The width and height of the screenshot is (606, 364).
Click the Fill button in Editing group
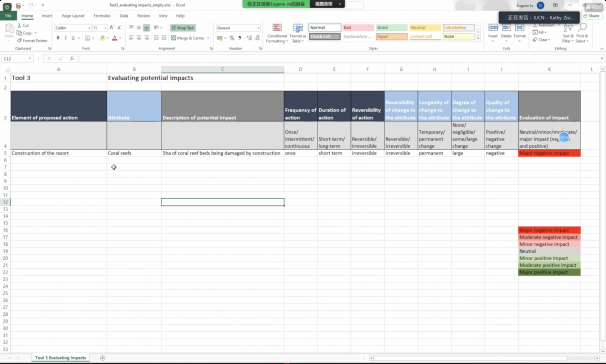click(539, 32)
